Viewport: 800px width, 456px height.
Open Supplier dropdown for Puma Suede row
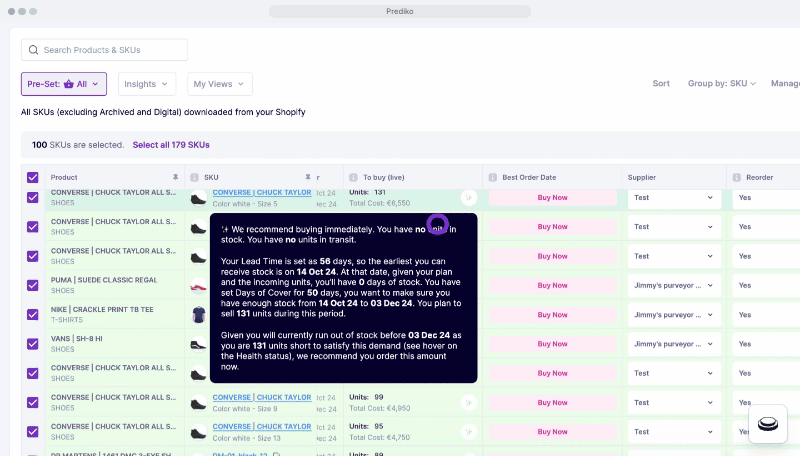tap(673, 285)
